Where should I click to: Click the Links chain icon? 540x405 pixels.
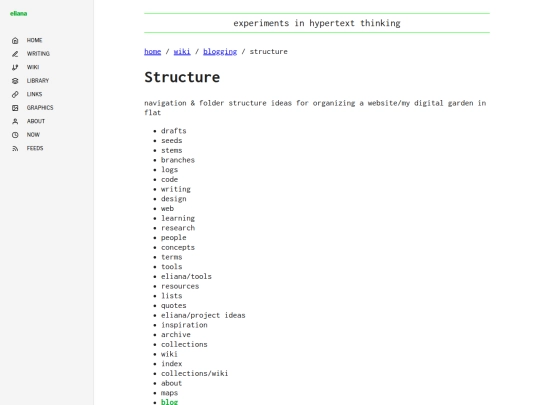[15, 94]
